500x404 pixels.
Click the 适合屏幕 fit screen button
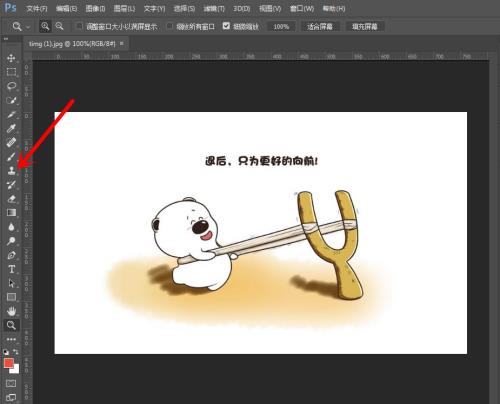point(319,26)
